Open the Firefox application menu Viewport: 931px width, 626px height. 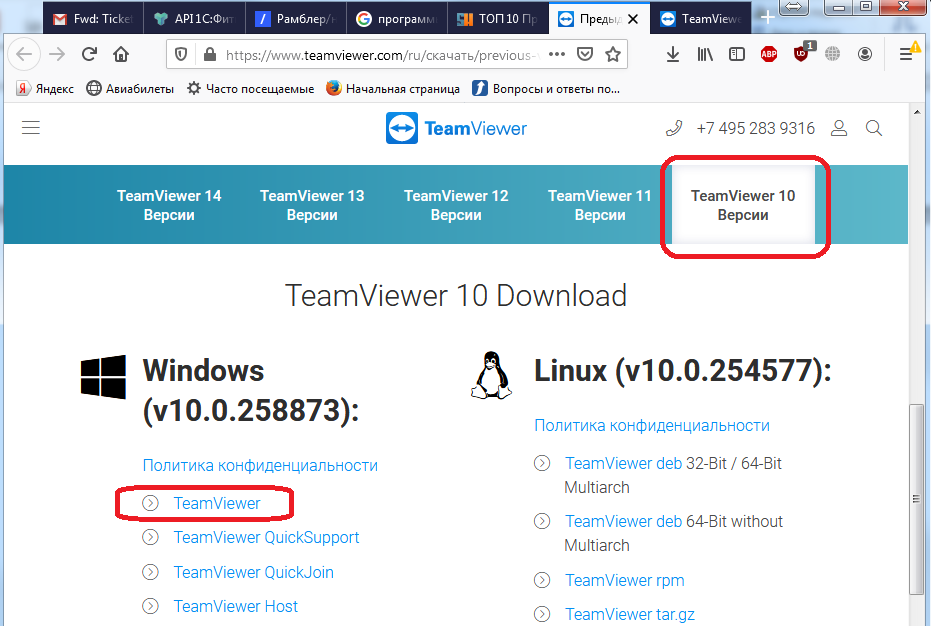pyautogui.click(x=907, y=53)
